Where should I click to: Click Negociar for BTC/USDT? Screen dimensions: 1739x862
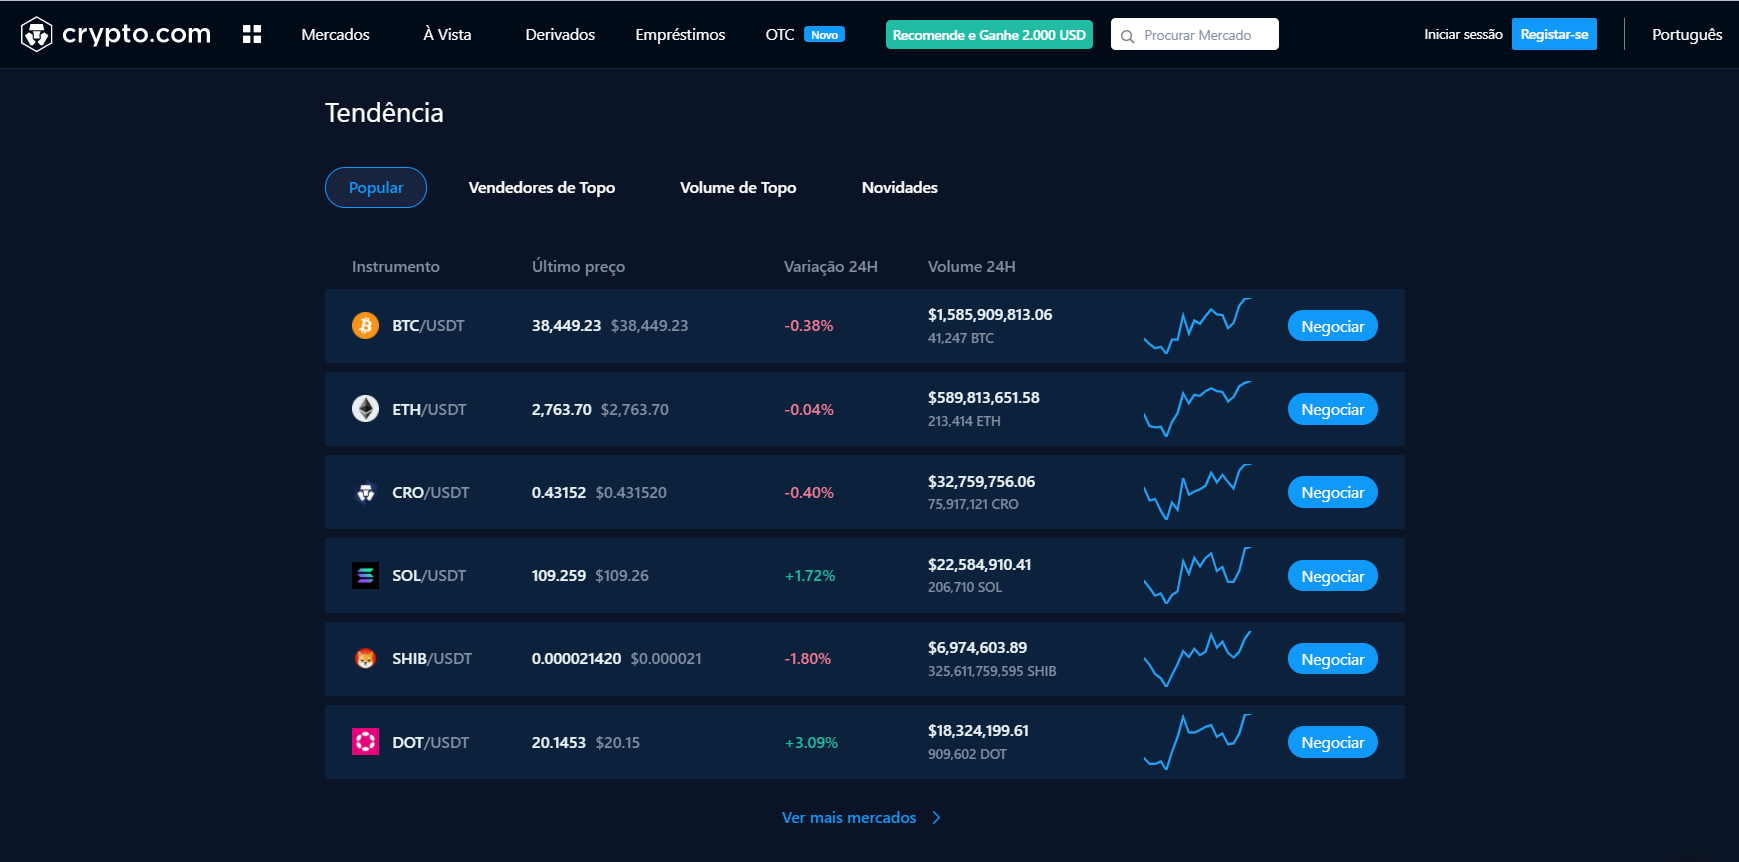click(1333, 326)
